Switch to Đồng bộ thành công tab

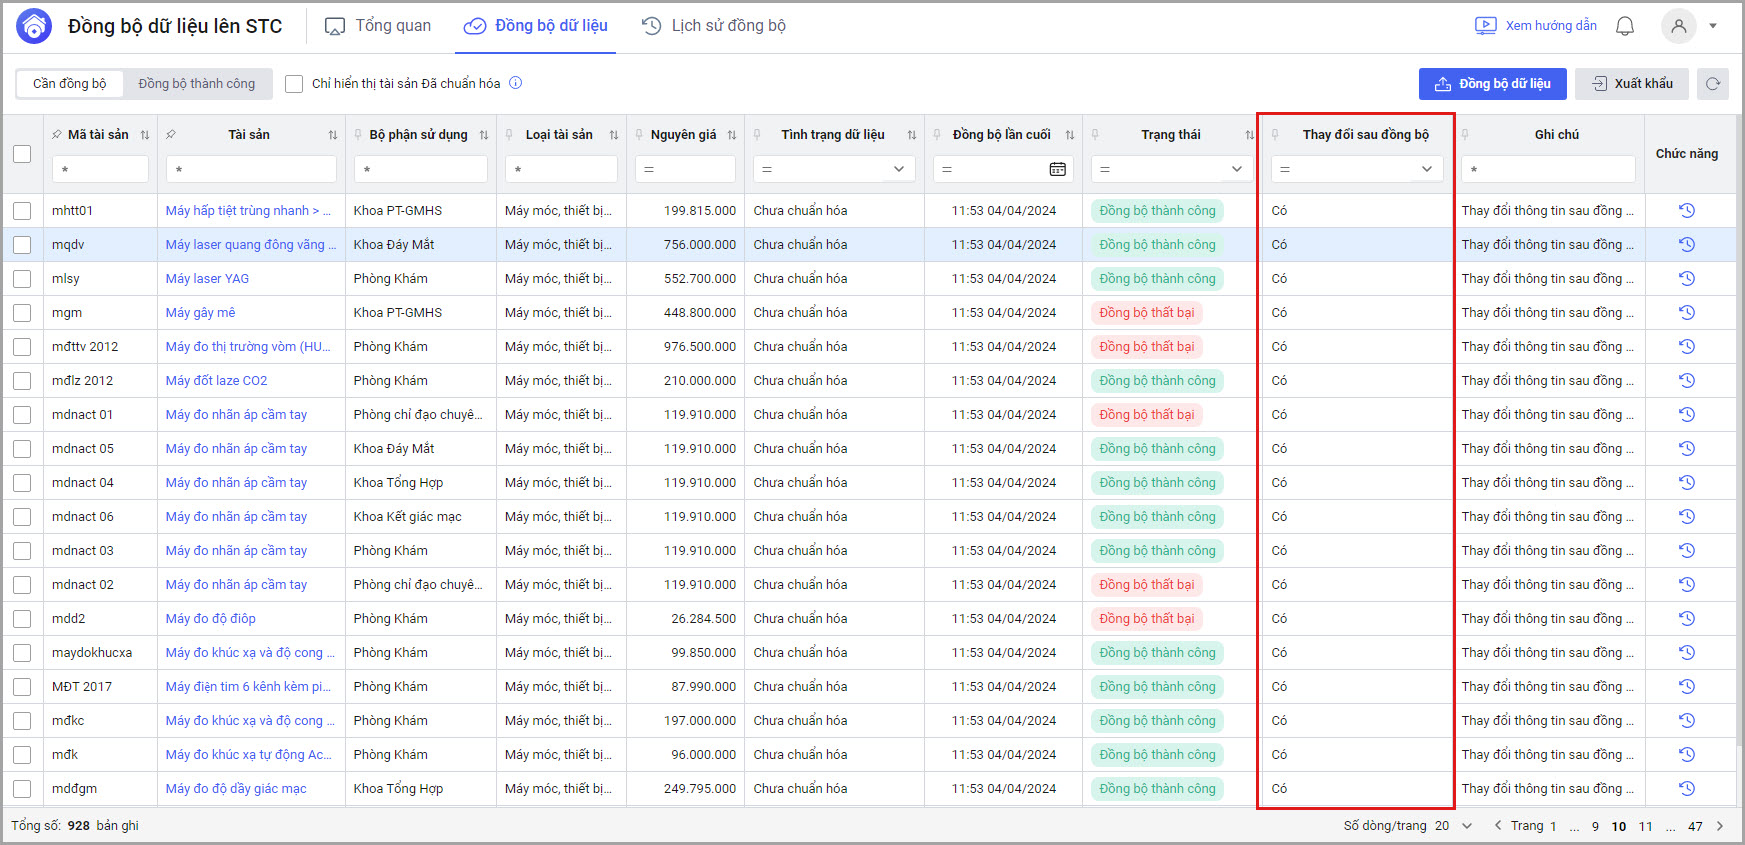197,84
